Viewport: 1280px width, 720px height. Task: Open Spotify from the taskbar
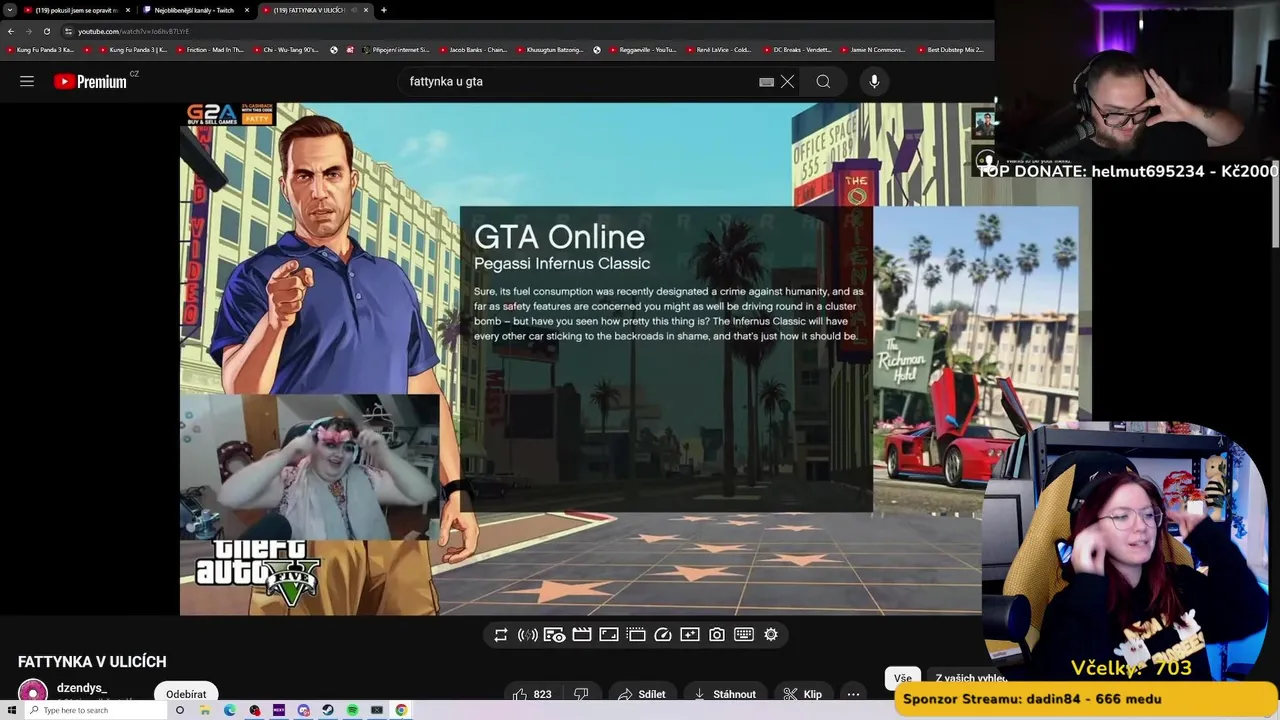click(353, 710)
